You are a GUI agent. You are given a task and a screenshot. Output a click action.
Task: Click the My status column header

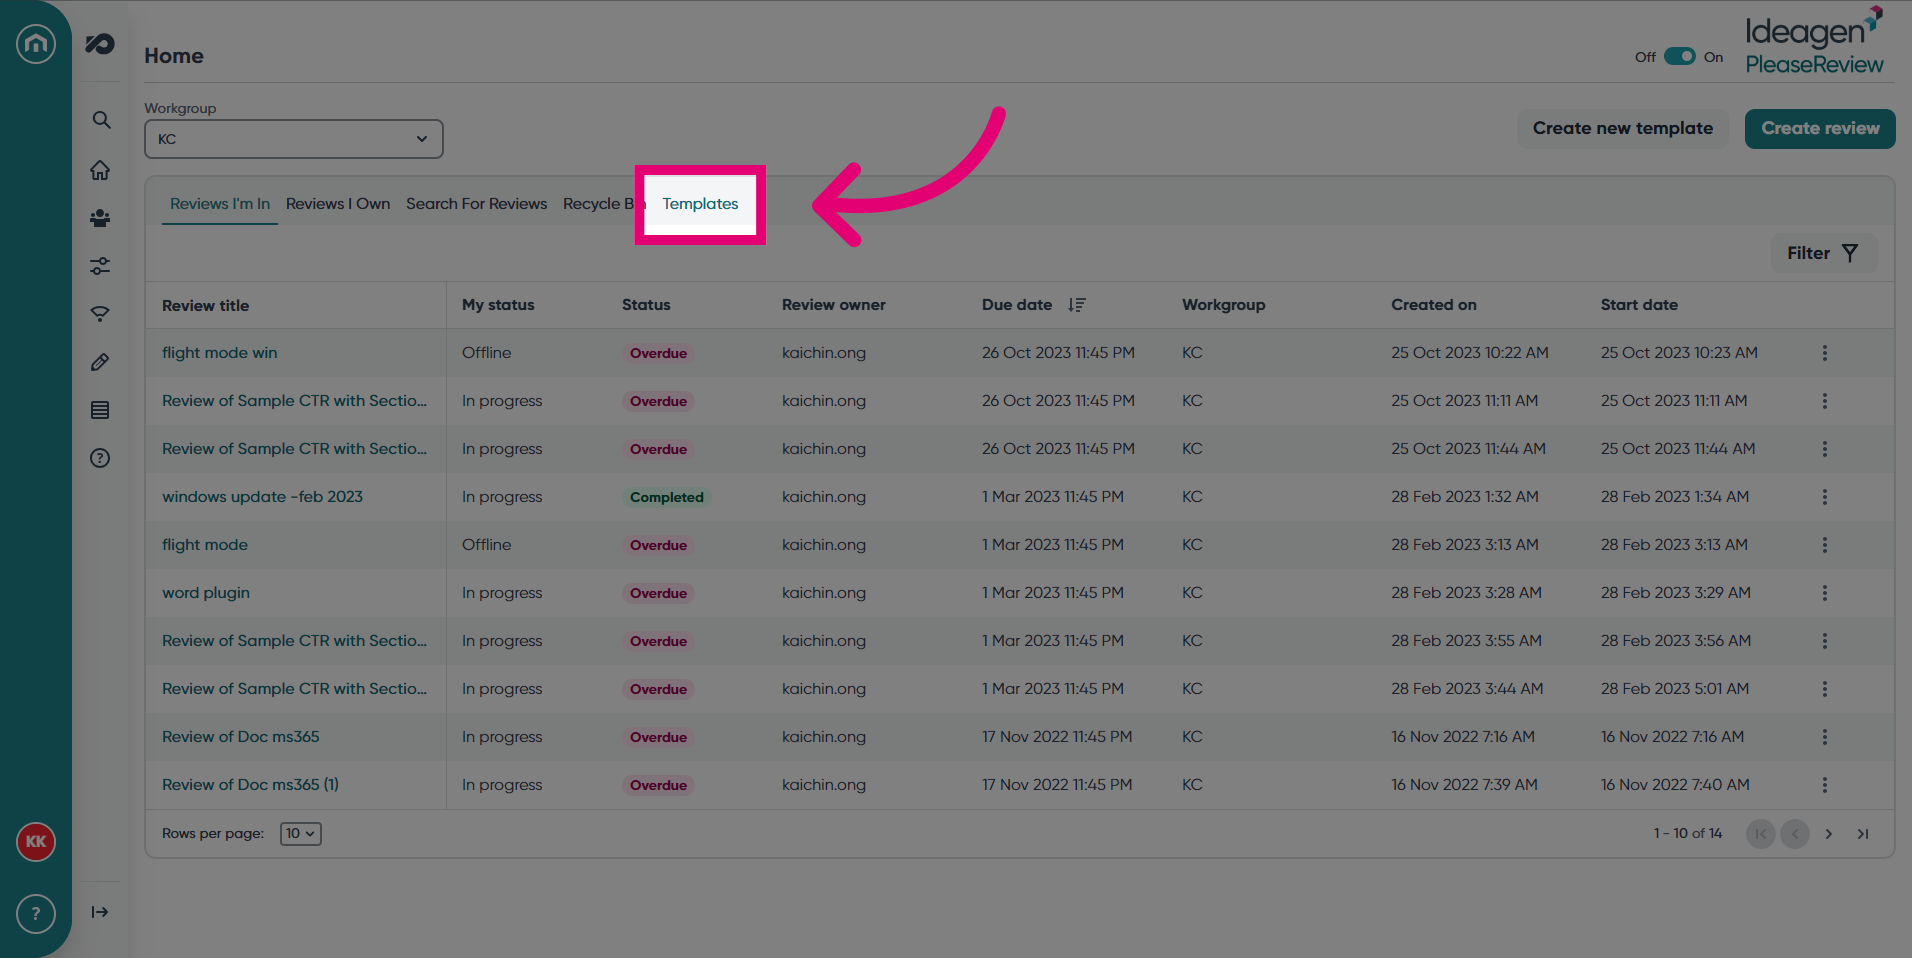point(498,305)
